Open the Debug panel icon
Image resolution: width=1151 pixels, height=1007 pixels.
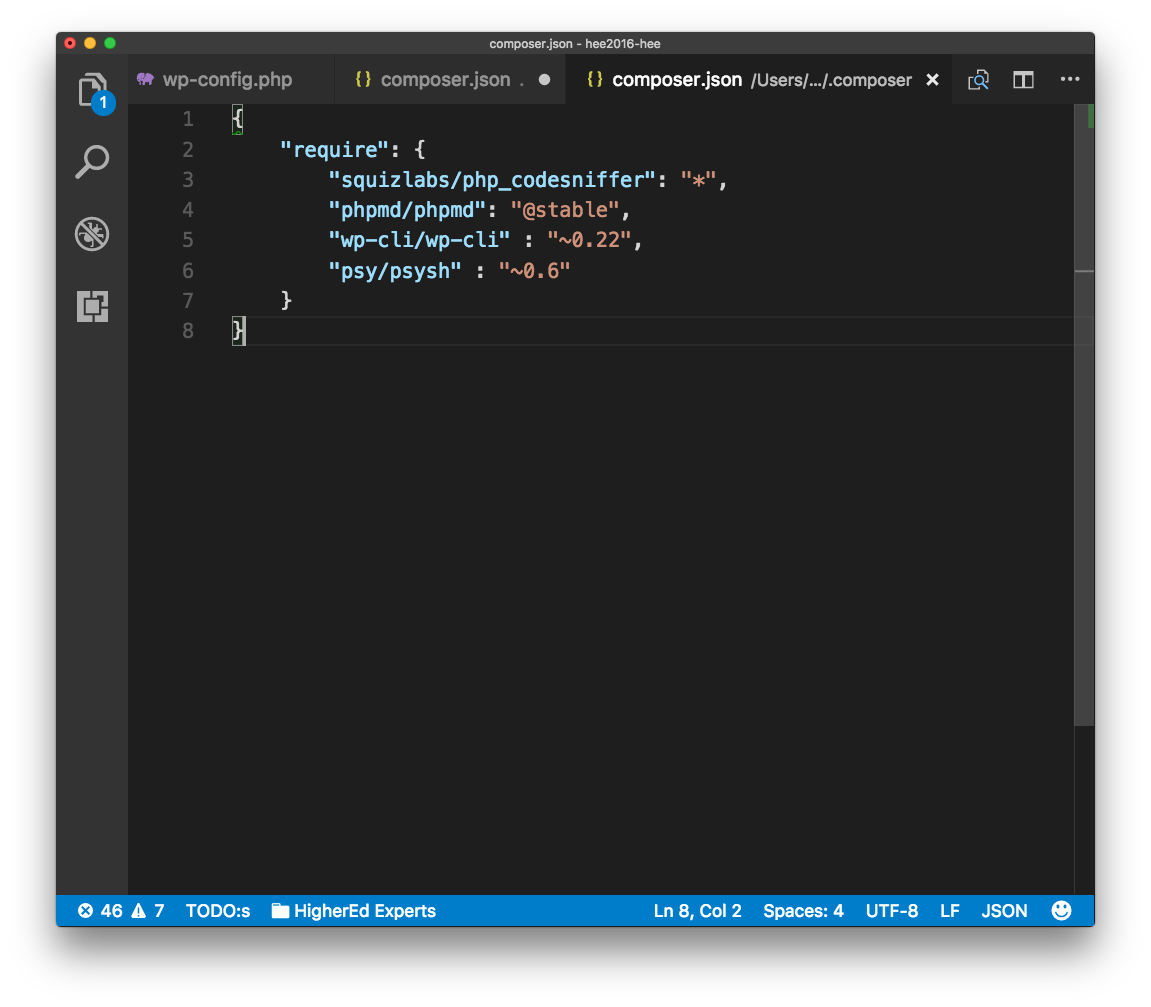[92, 234]
